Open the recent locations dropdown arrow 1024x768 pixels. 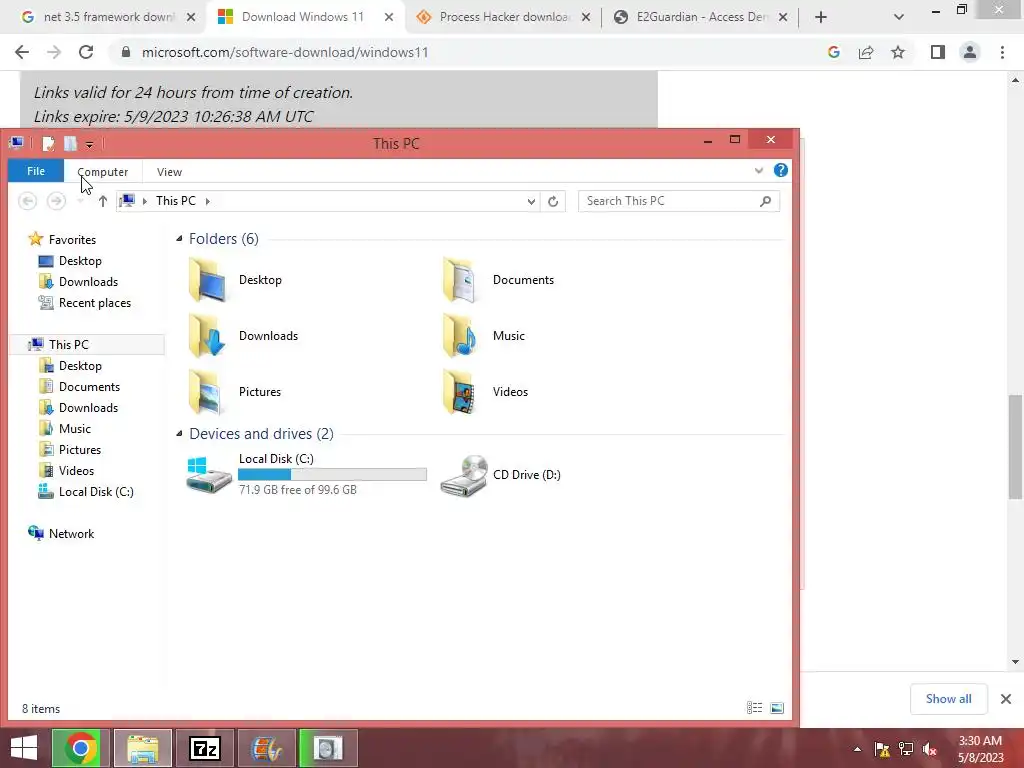point(80,201)
